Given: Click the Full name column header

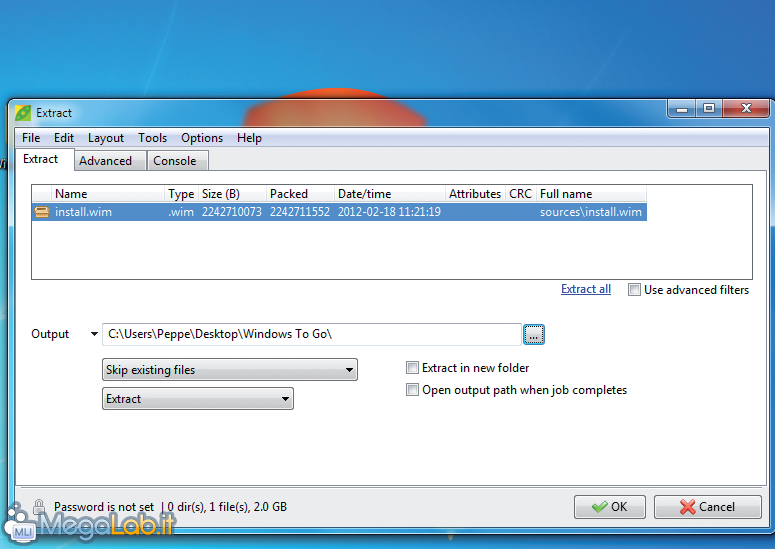Looking at the screenshot, I should point(591,194).
